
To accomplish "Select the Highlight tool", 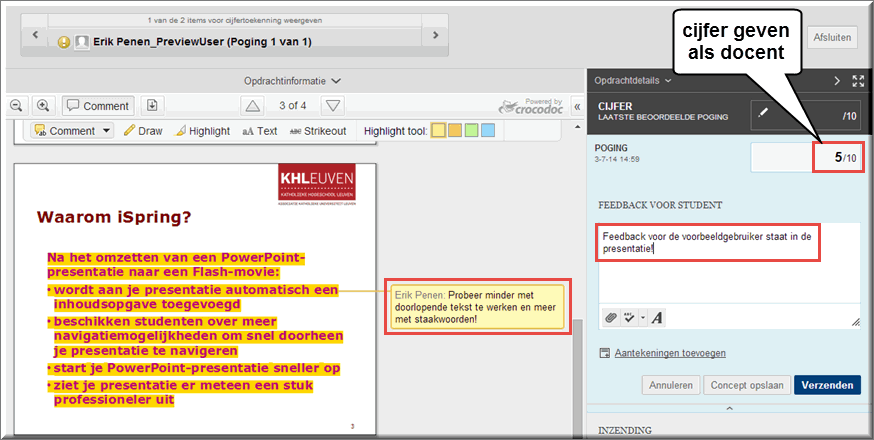I will (x=202, y=131).
